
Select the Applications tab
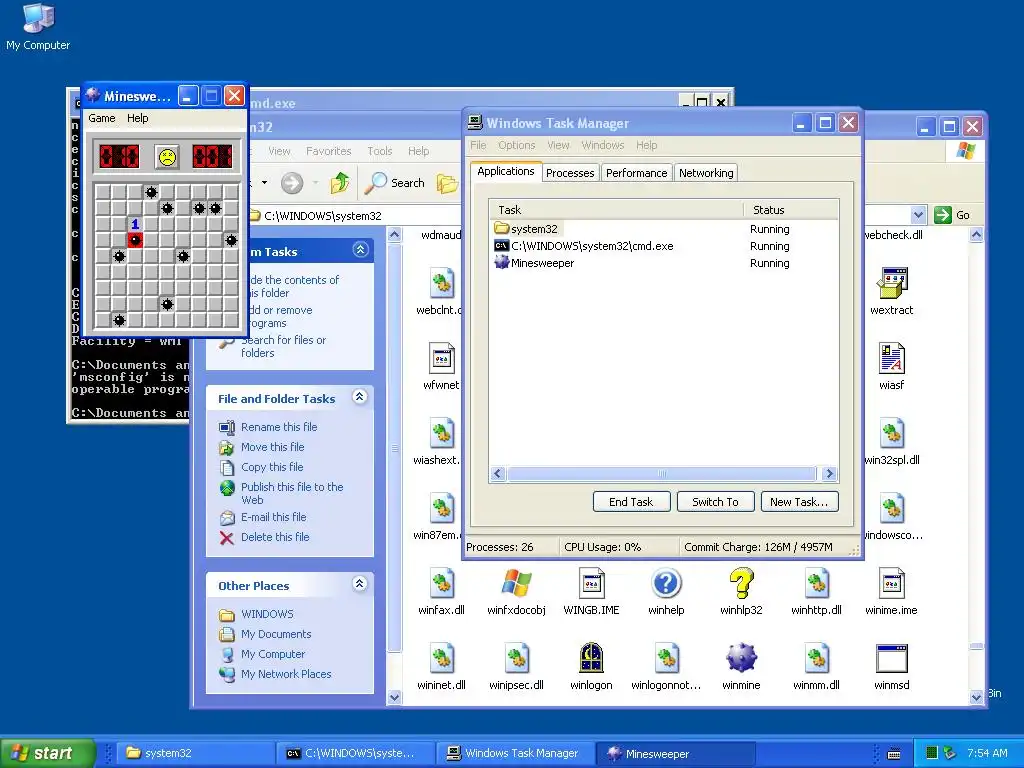(x=505, y=171)
